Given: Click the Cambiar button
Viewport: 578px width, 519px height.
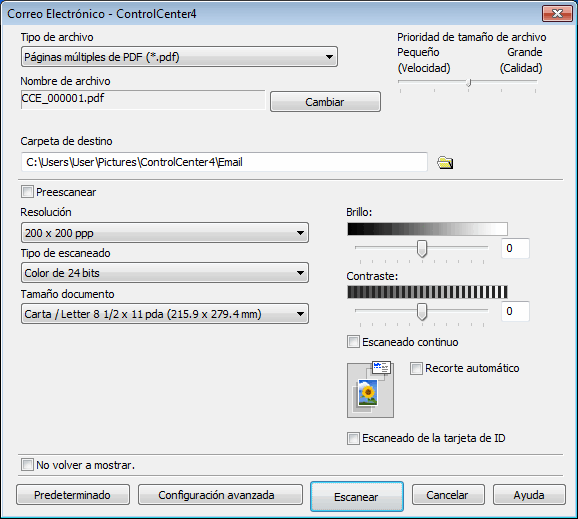Looking at the screenshot, I should 325,102.
